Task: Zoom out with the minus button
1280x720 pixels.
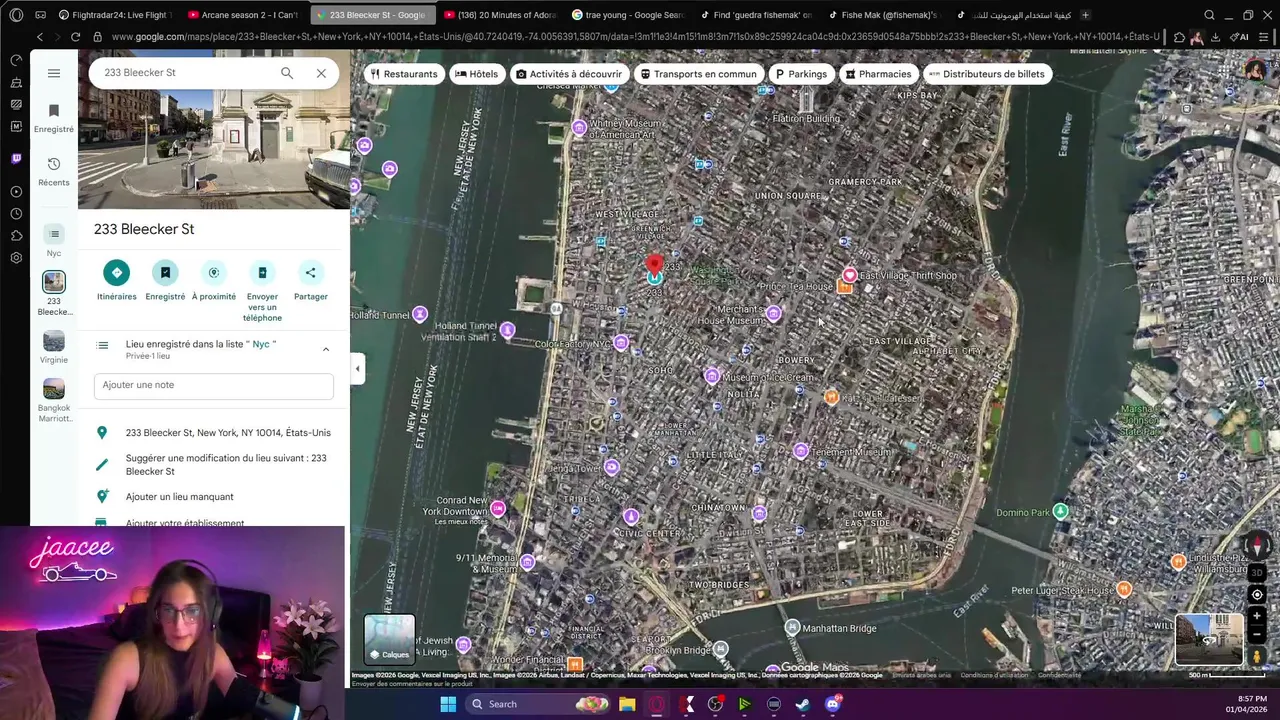Action: coord(1257,635)
